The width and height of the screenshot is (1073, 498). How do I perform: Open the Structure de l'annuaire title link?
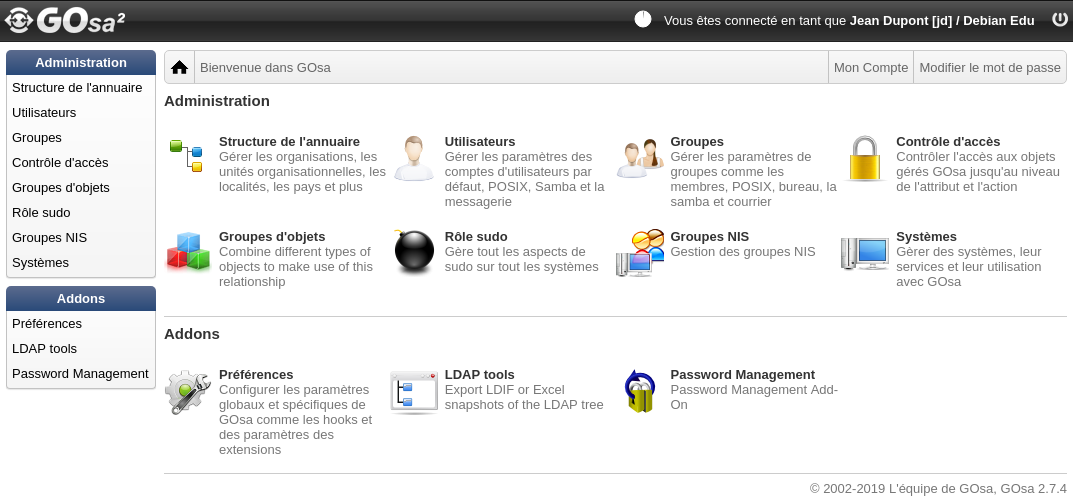point(289,142)
